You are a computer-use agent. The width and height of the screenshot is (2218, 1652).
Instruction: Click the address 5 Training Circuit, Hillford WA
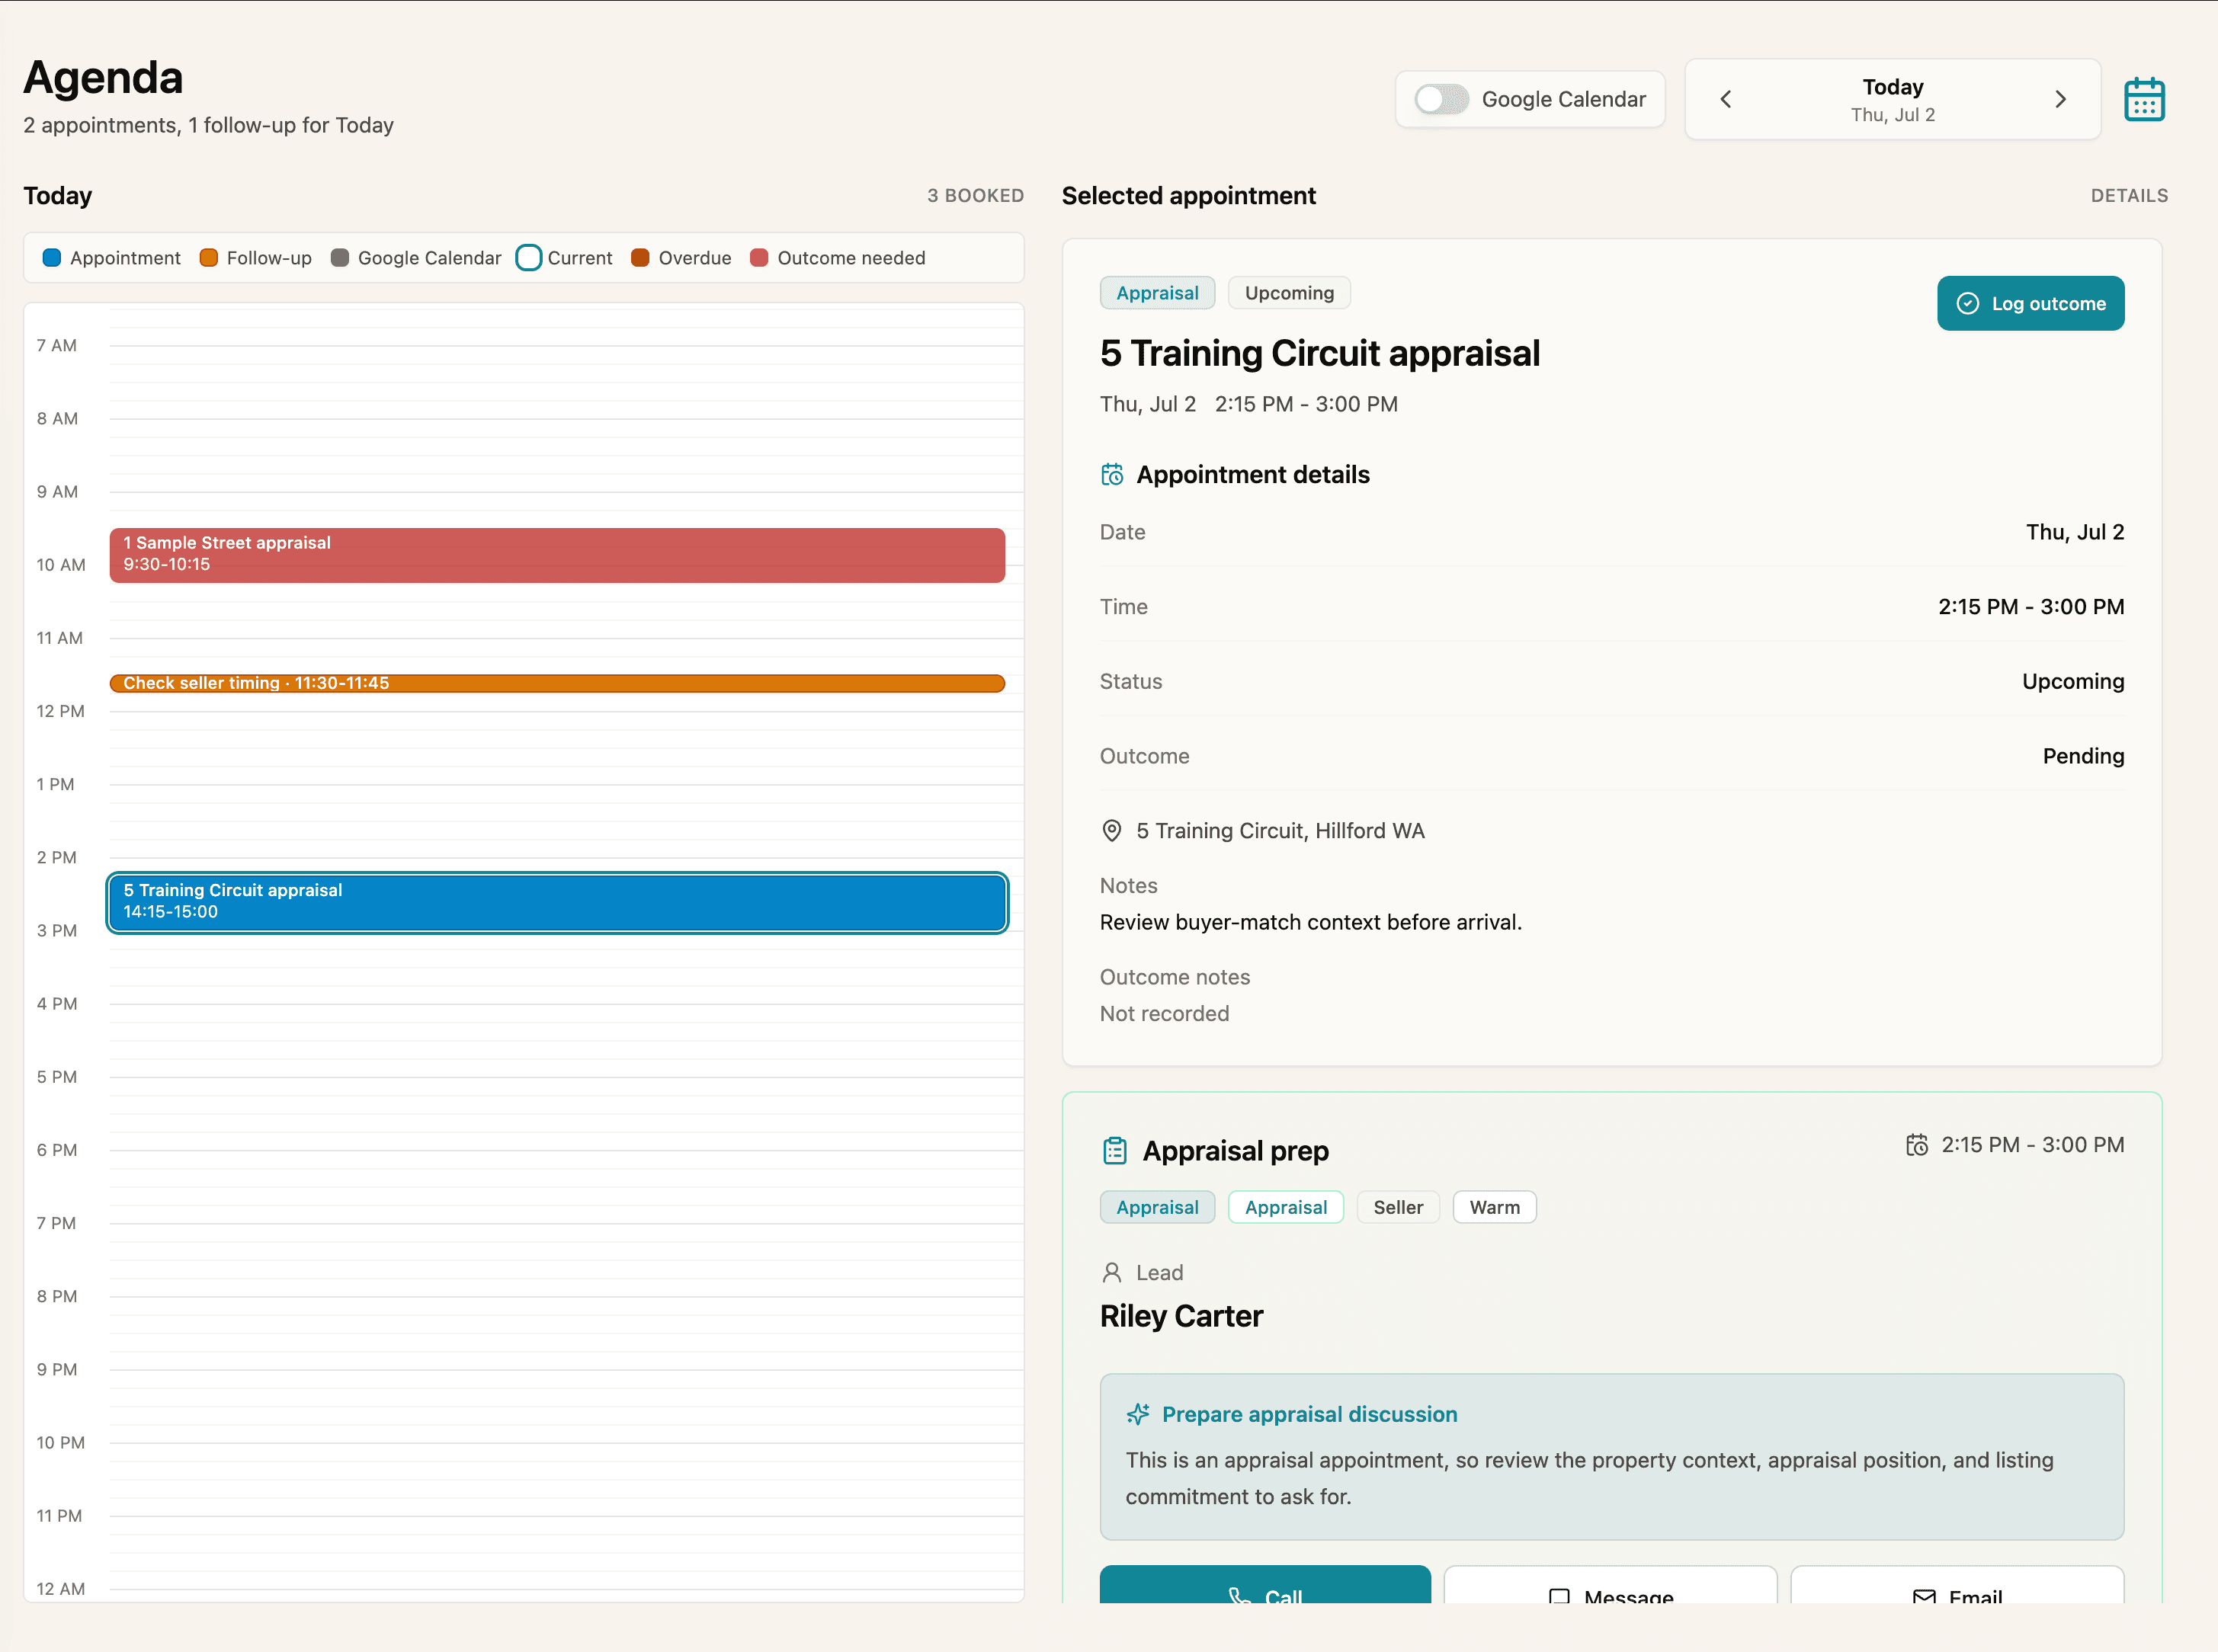coord(1280,831)
